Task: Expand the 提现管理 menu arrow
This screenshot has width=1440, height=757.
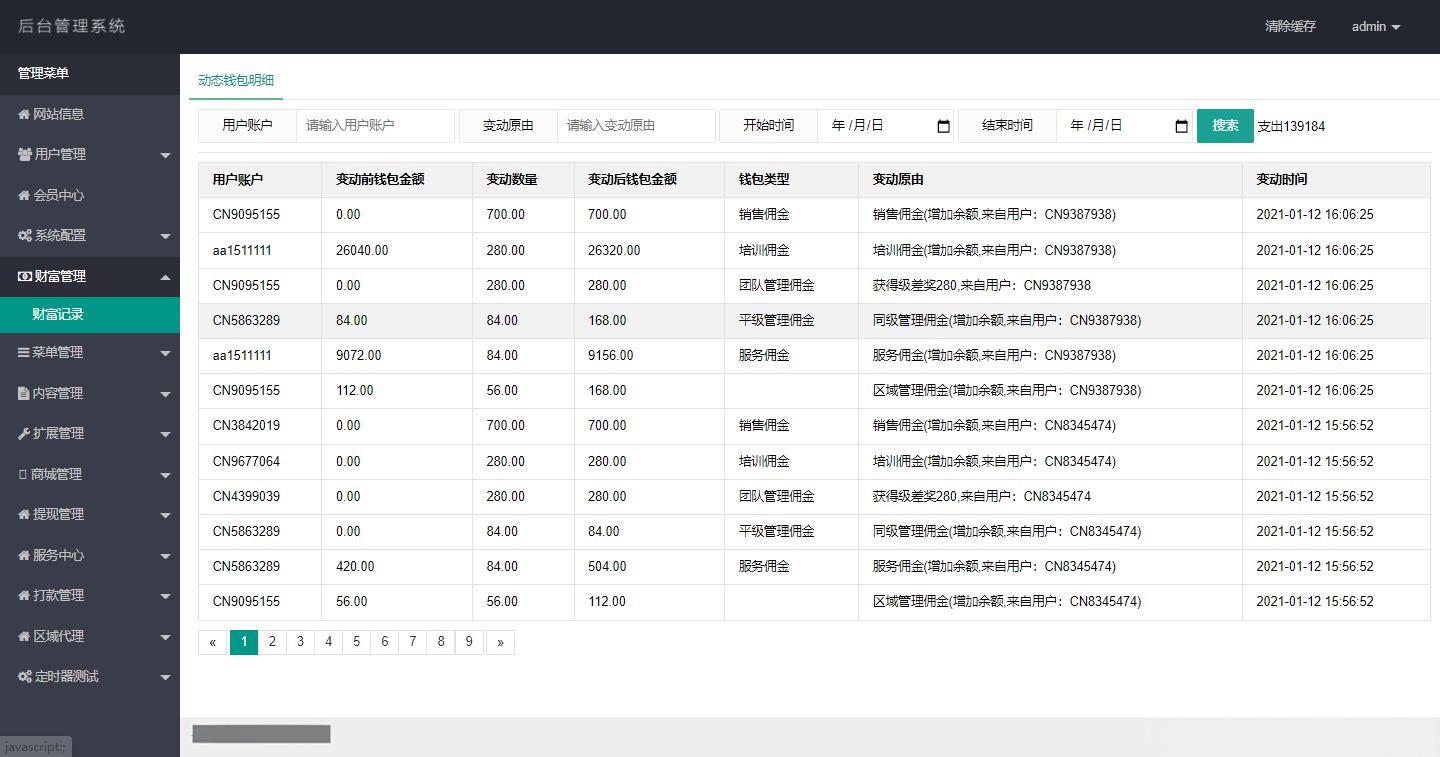Action: (165, 515)
